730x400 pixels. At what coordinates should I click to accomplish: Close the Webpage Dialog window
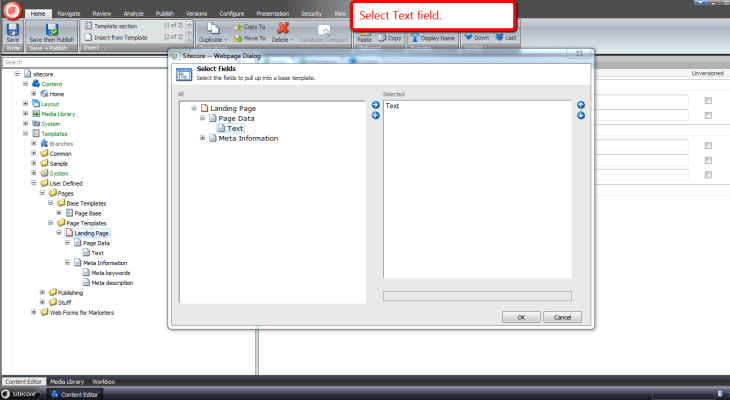[x=579, y=54]
